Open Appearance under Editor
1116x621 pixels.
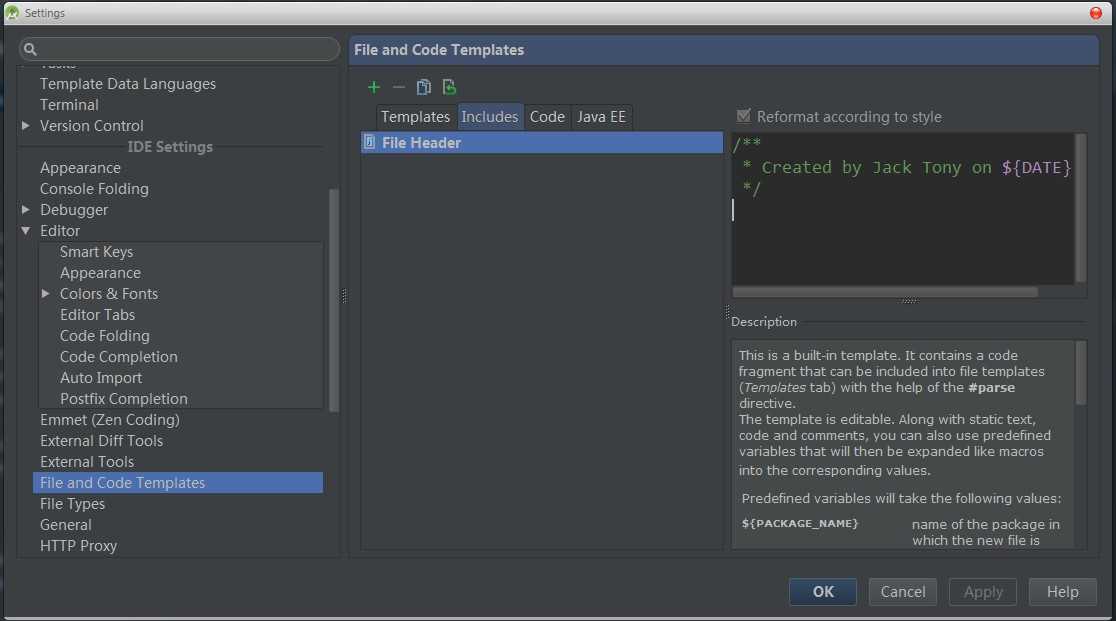100,272
